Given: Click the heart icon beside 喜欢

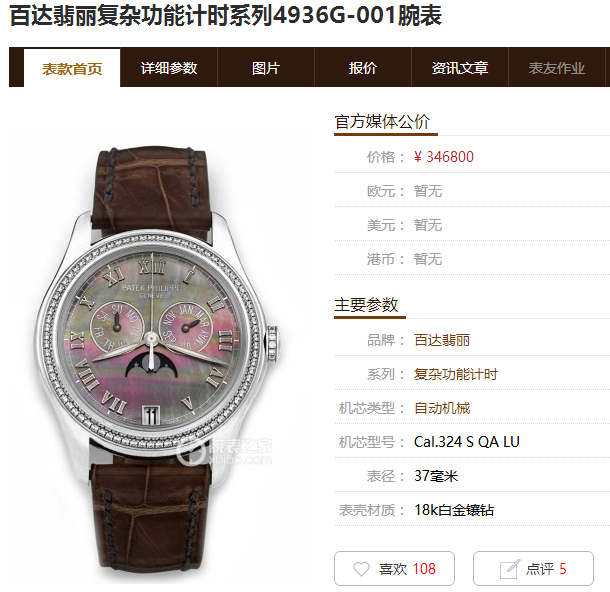Looking at the screenshot, I should (x=361, y=569).
